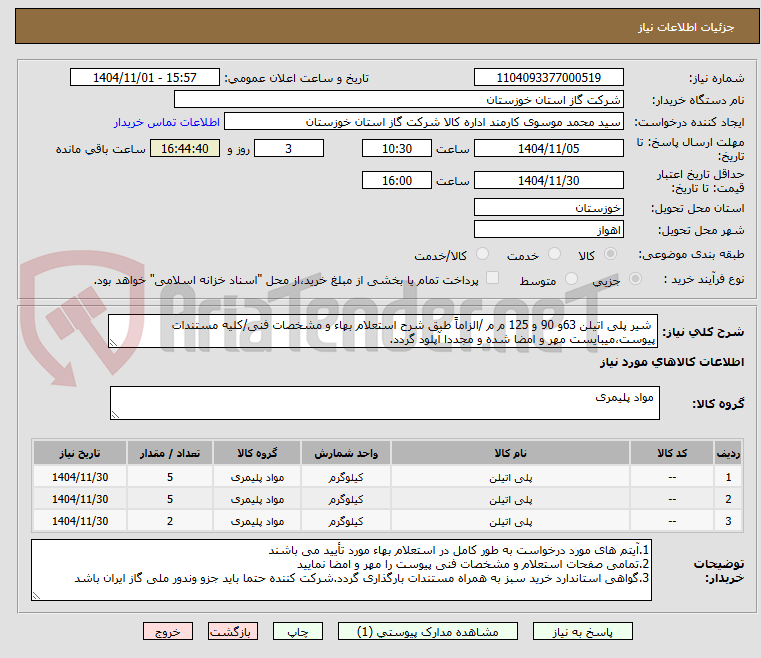Click the جزئیات اطلاعات نیاز page header
The width and height of the screenshot is (761, 658).
(686, 27)
